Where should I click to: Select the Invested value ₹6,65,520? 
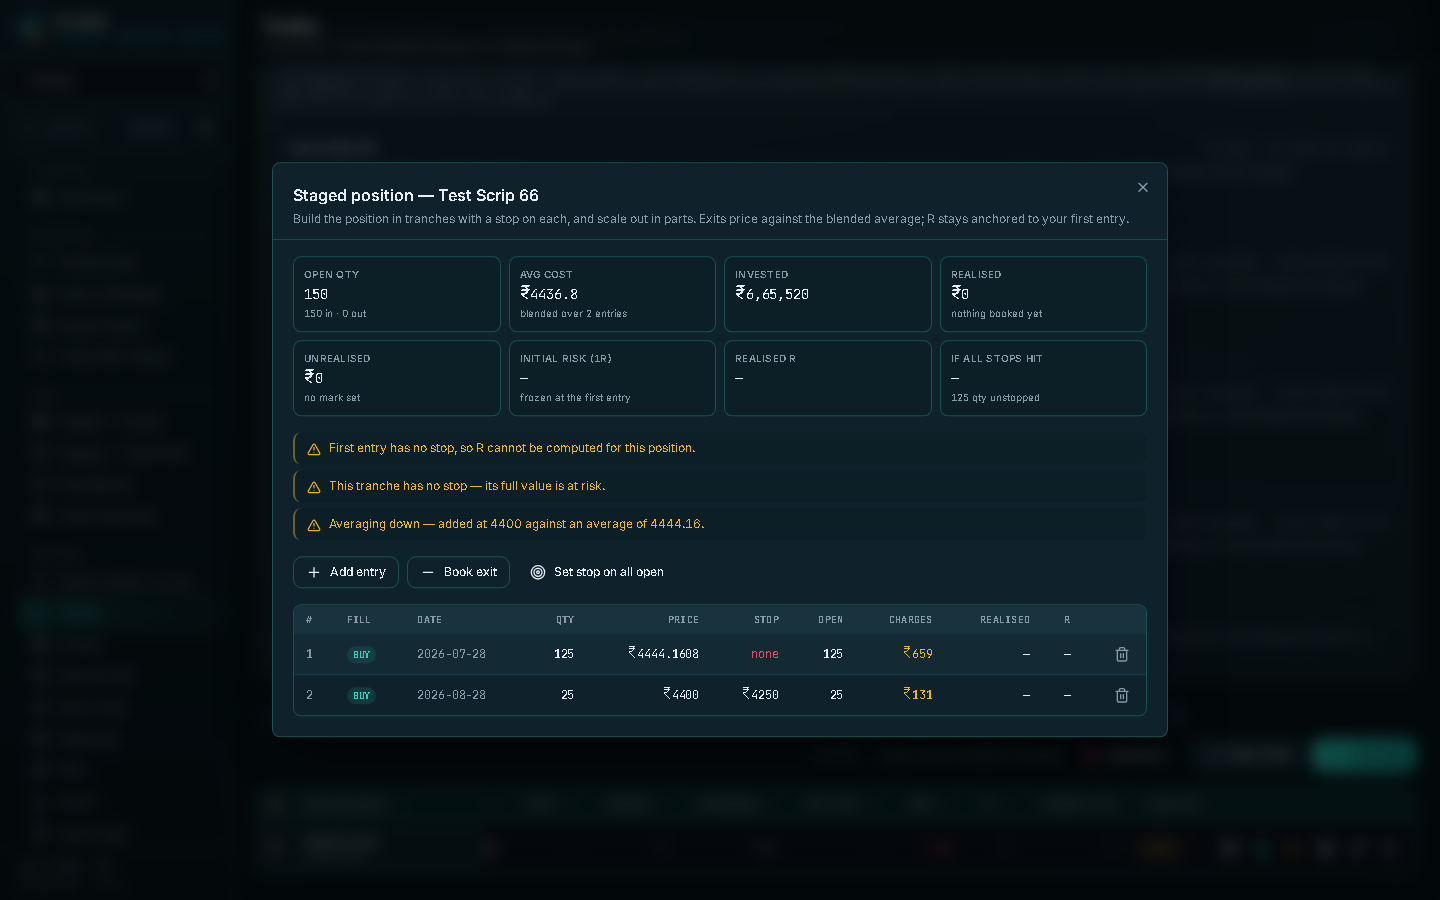point(772,294)
